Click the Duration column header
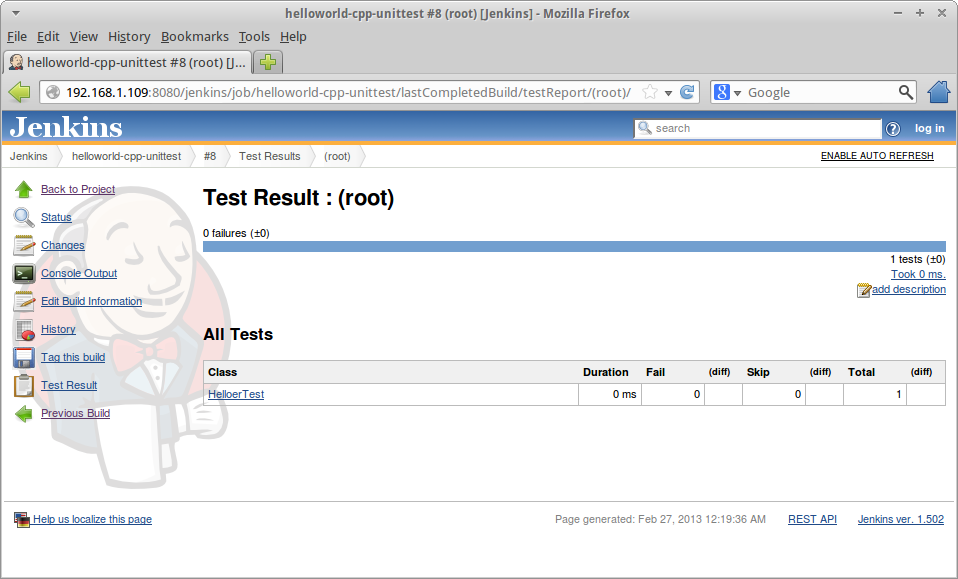Screen dimensions: 958x579 tap(605, 373)
